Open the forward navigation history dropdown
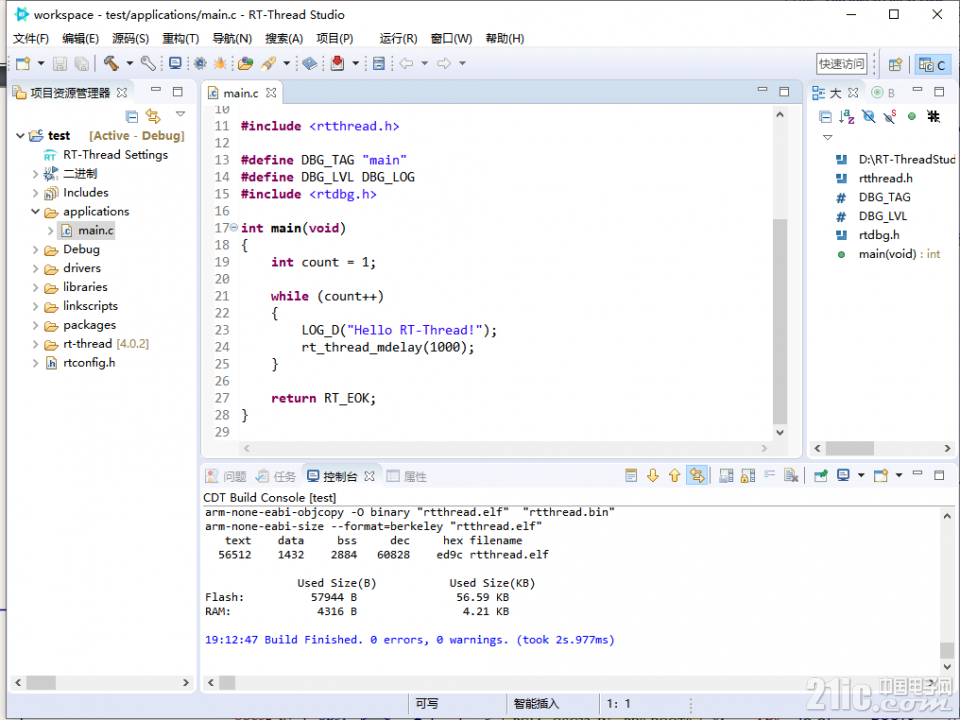Viewport: 960px width, 720px height. 462,63
